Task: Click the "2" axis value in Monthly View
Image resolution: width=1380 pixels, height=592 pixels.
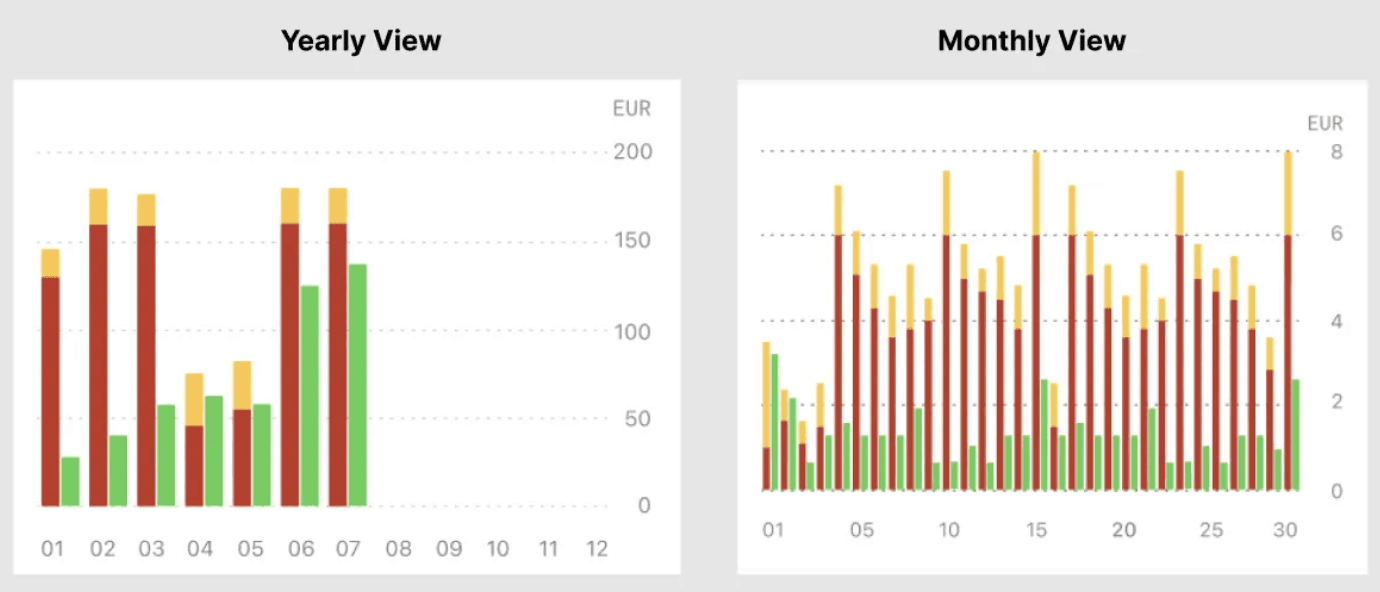Action: coord(1335,401)
